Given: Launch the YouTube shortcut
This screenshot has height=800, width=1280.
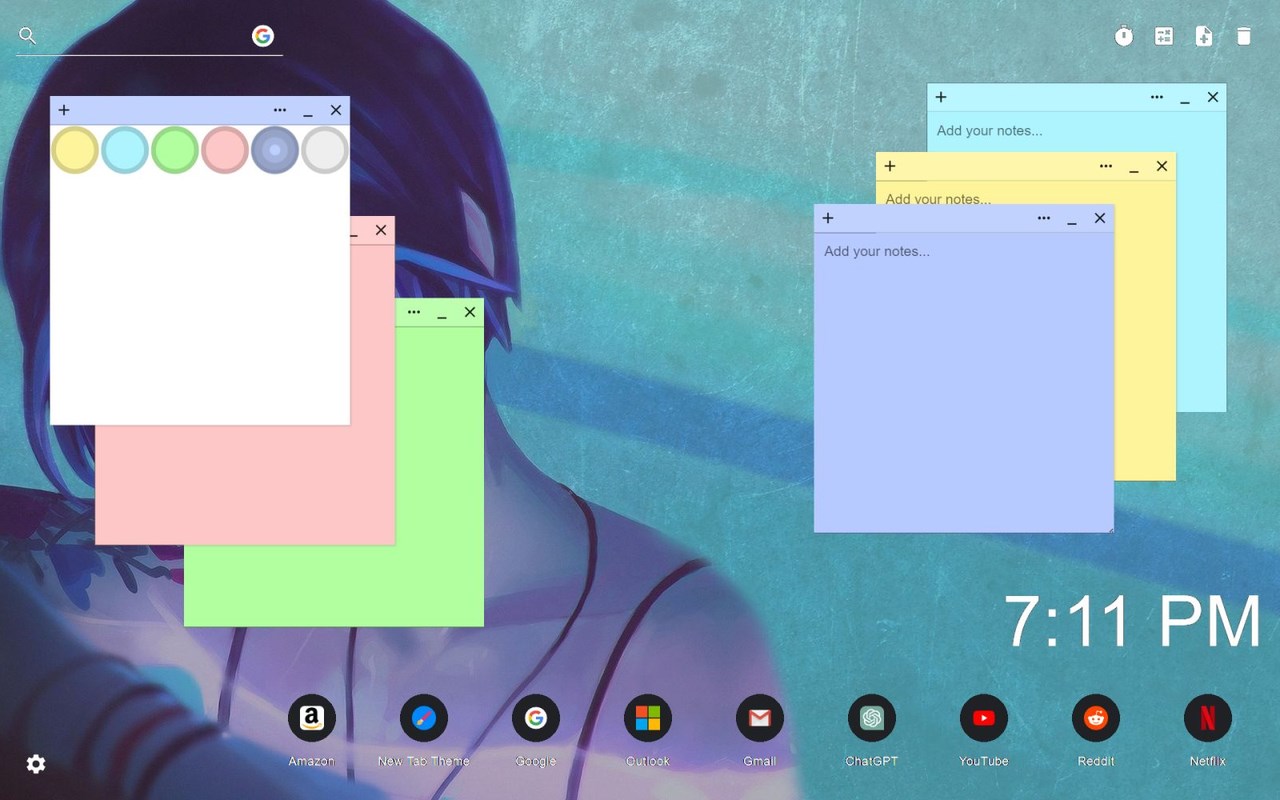Looking at the screenshot, I should pos(984,718).
